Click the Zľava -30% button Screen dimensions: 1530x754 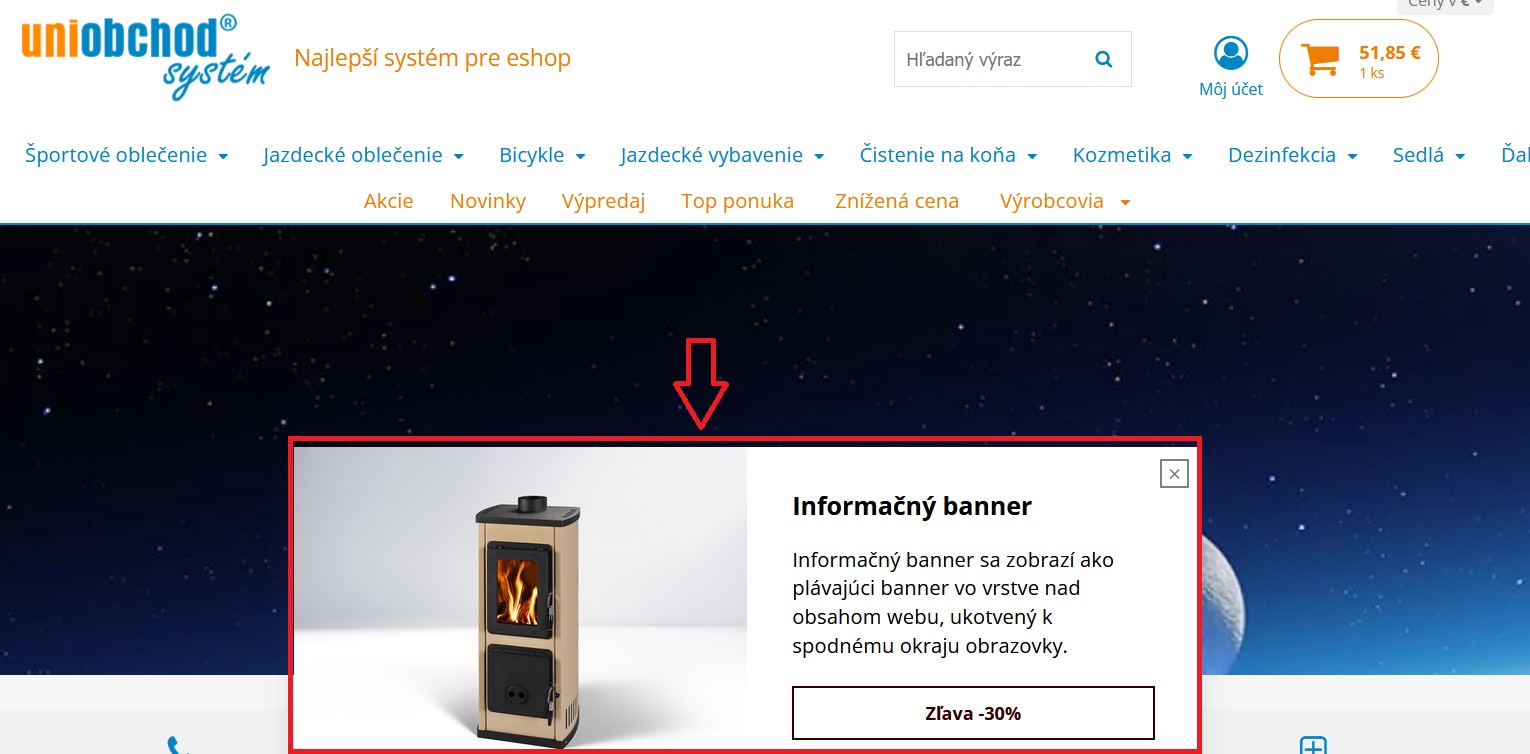click(x=973, y=713)
